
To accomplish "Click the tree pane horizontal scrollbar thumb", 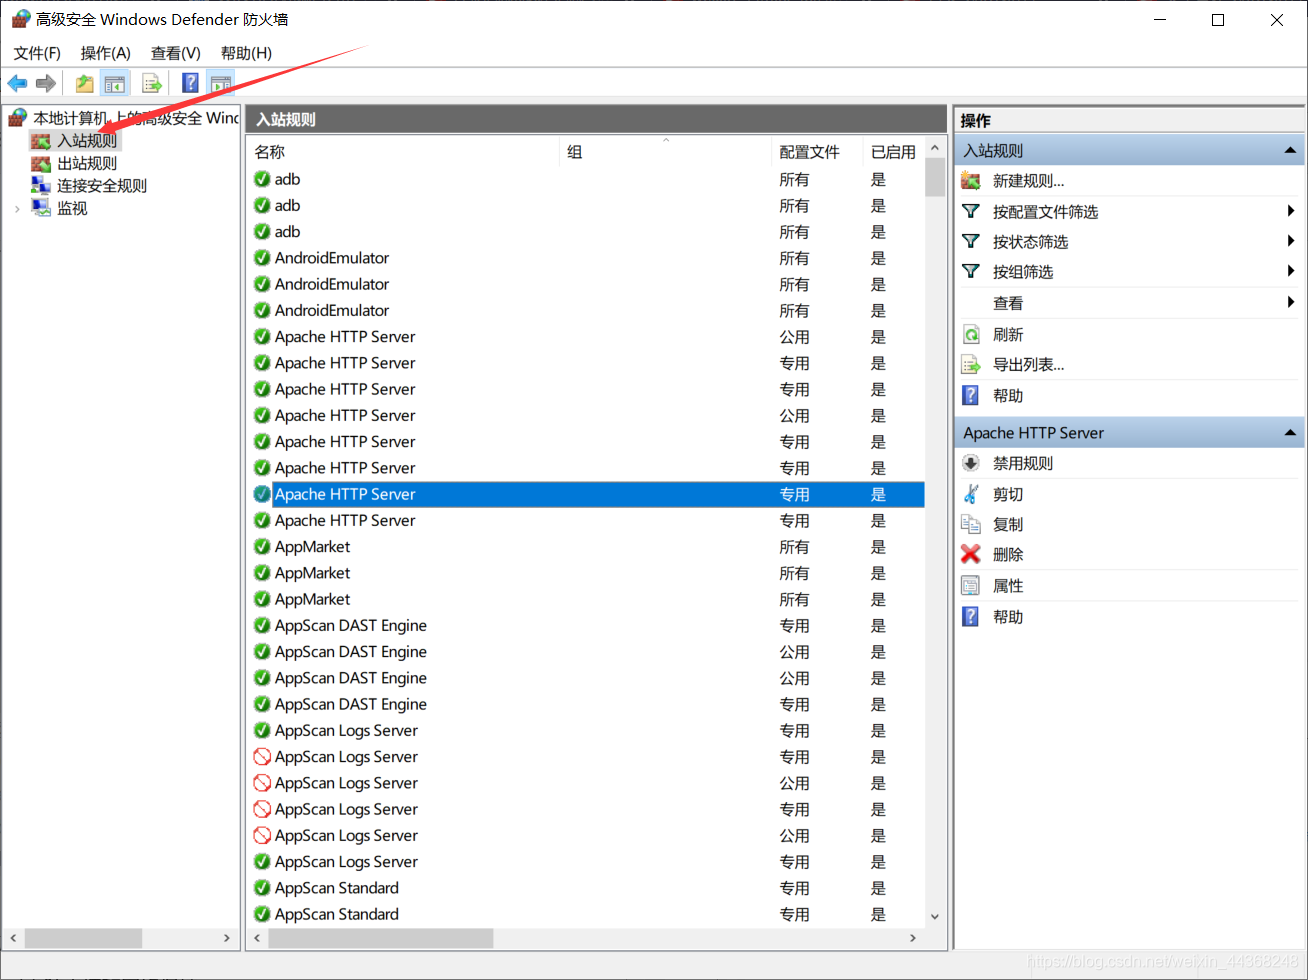I will (x=83, y=938).
